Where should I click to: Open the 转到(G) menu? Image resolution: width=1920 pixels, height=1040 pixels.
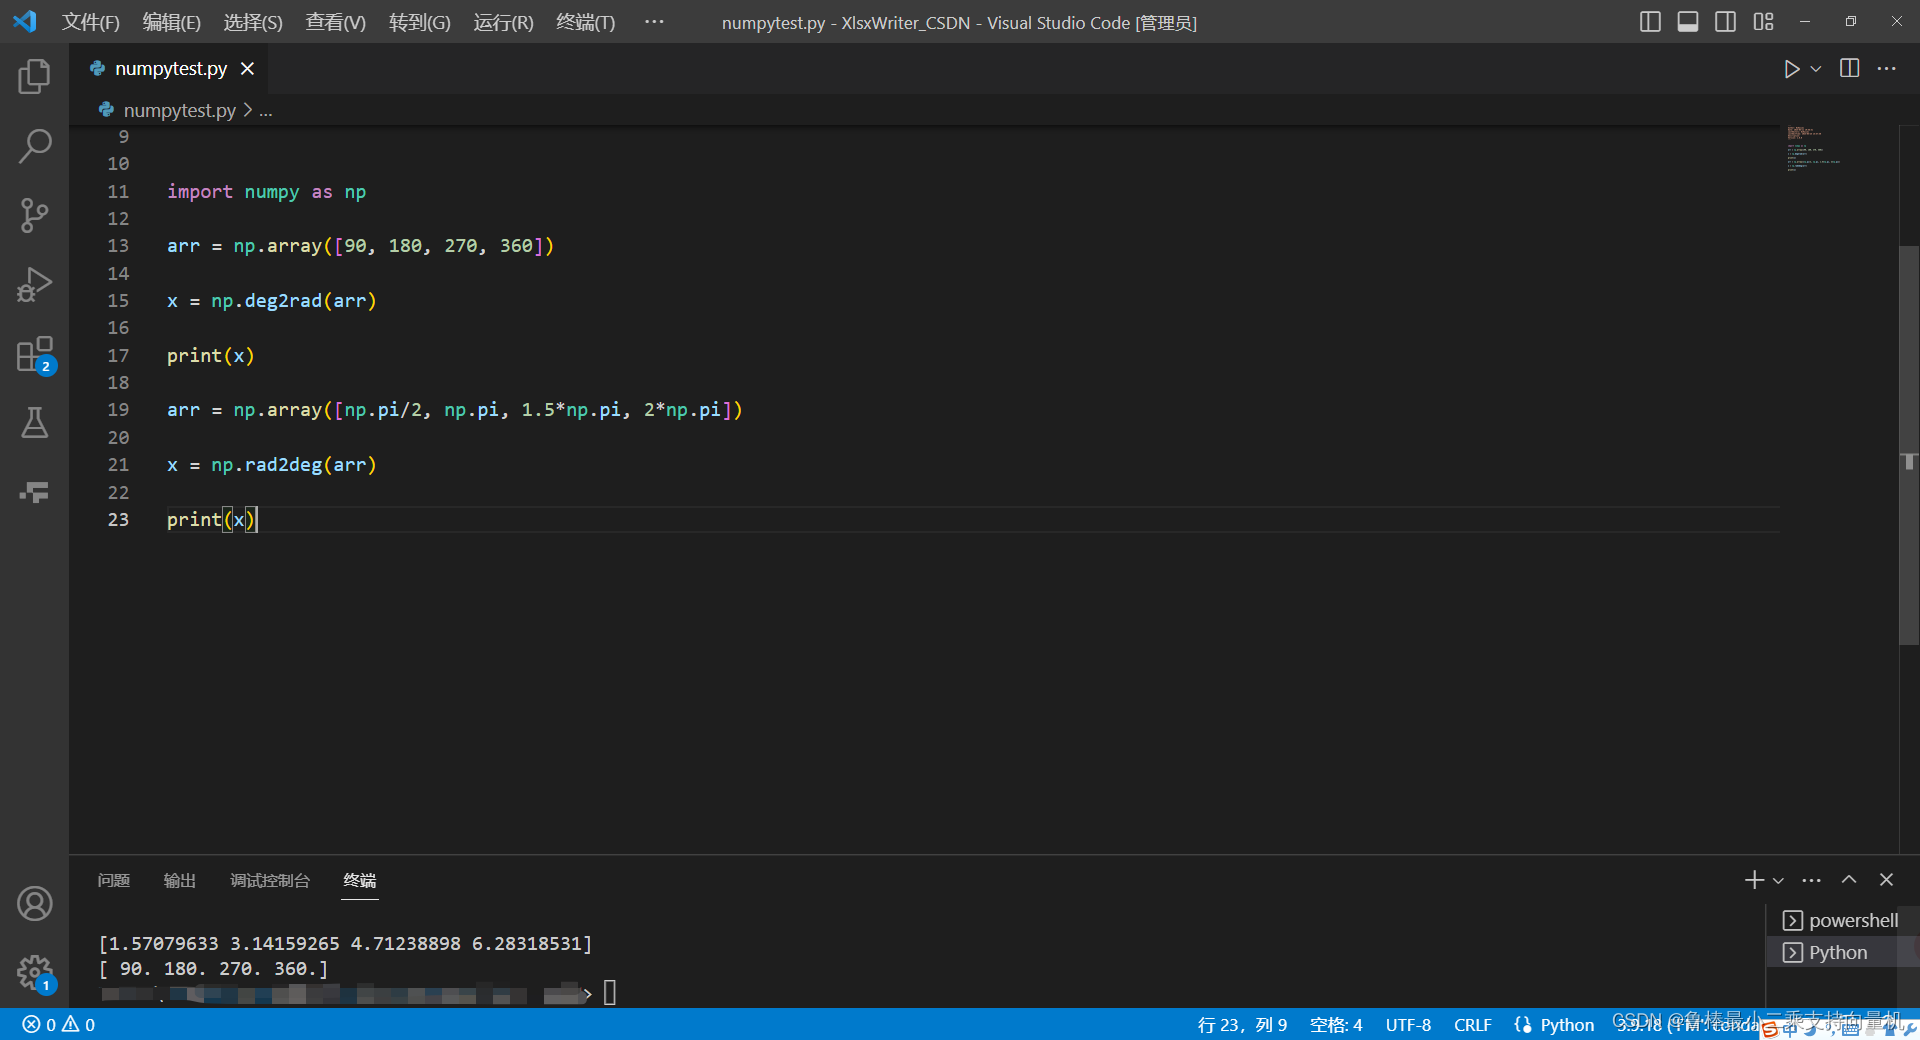[x=420, y=22]
